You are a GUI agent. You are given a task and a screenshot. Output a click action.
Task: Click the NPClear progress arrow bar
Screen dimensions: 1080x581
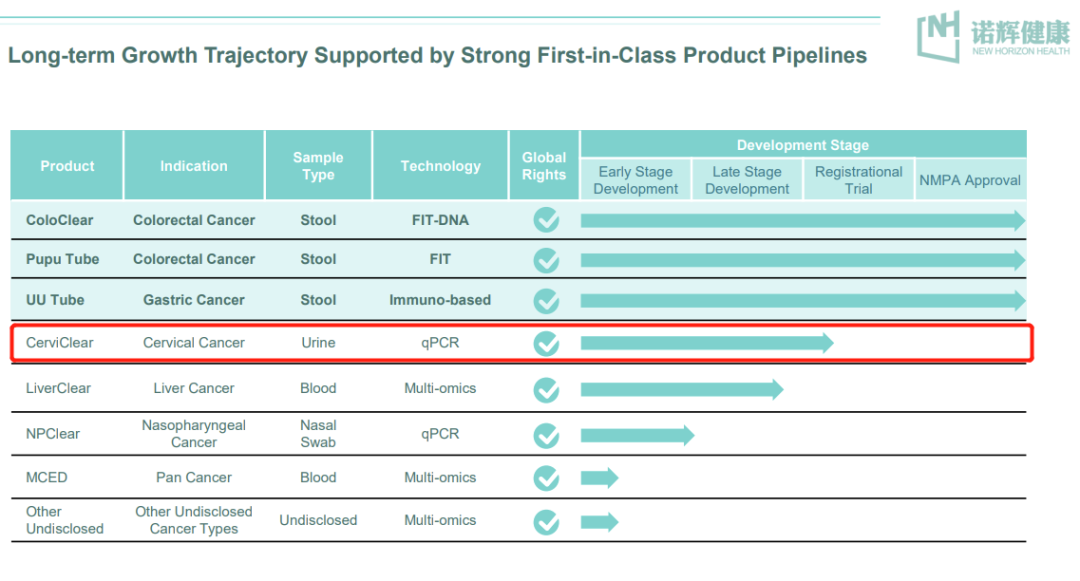636,435
